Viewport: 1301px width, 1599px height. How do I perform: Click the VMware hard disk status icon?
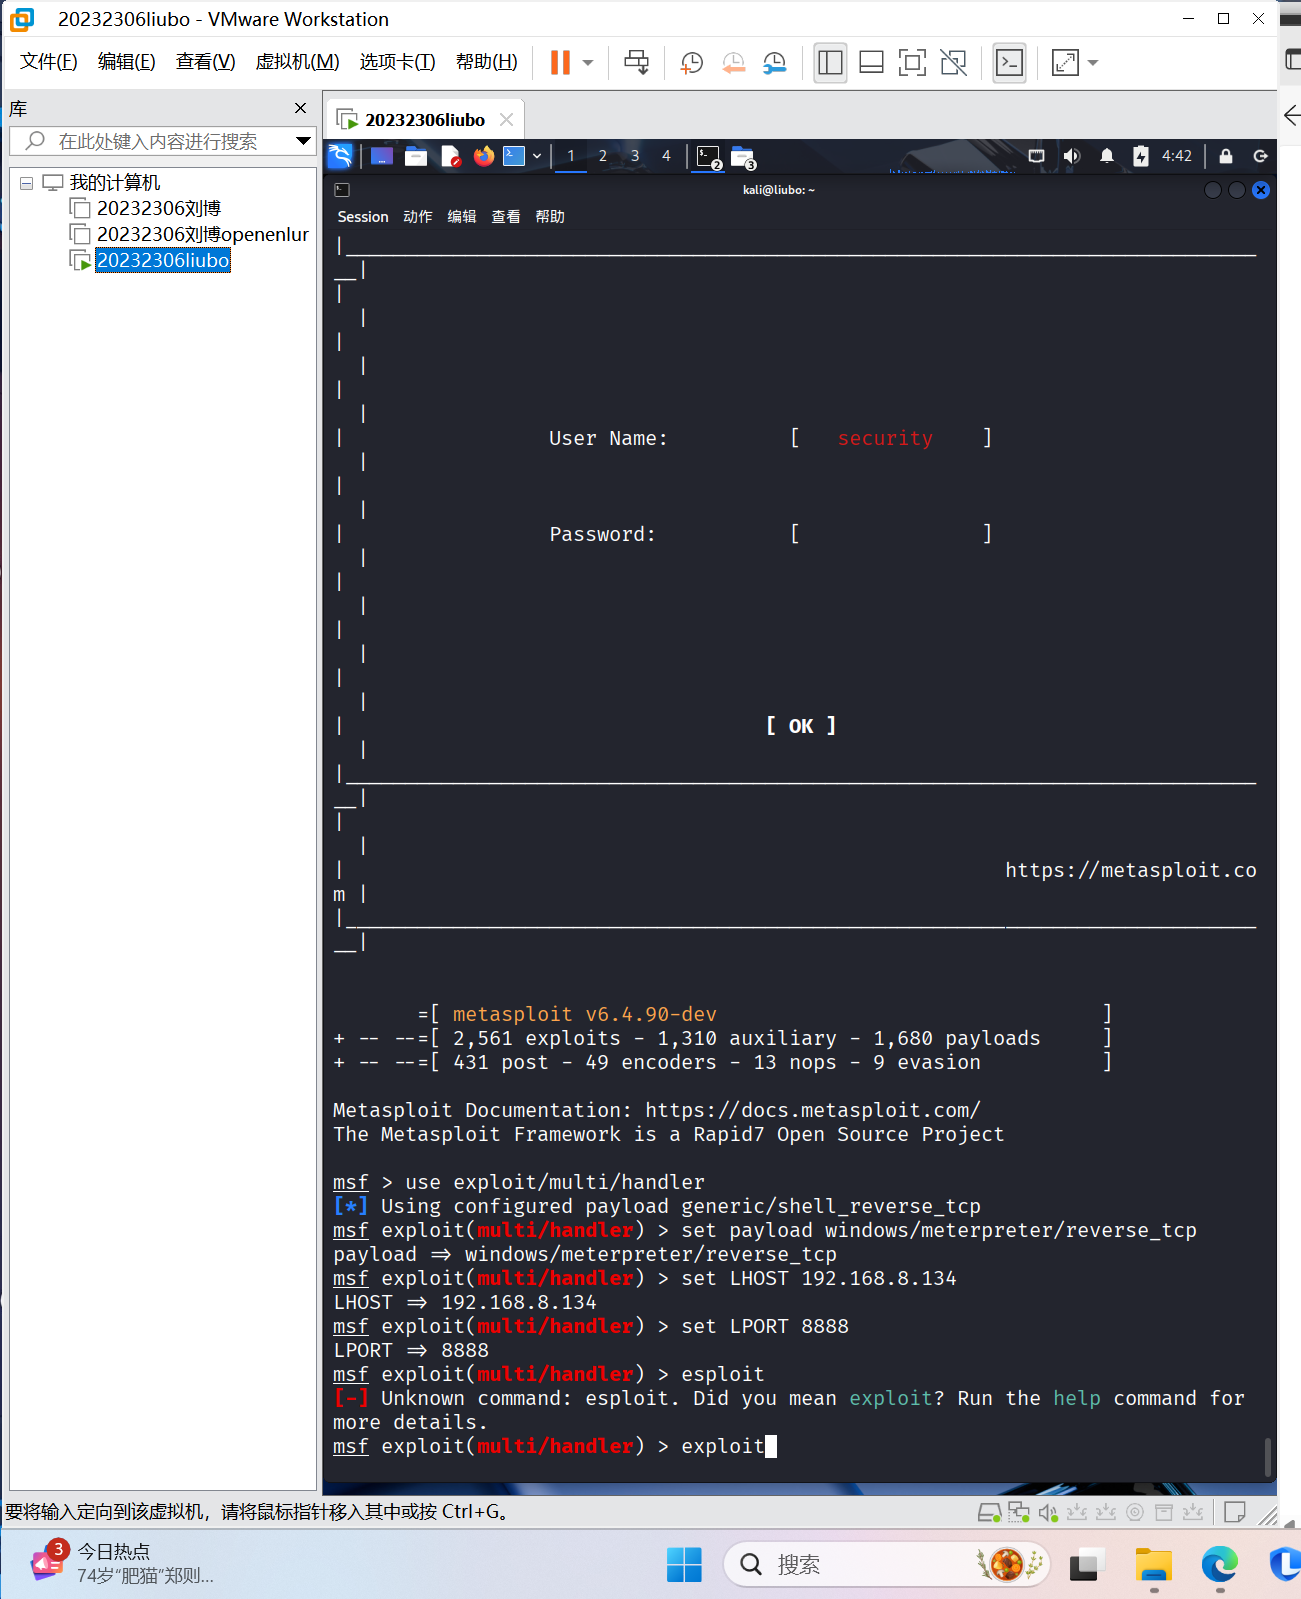[989, 1512]
